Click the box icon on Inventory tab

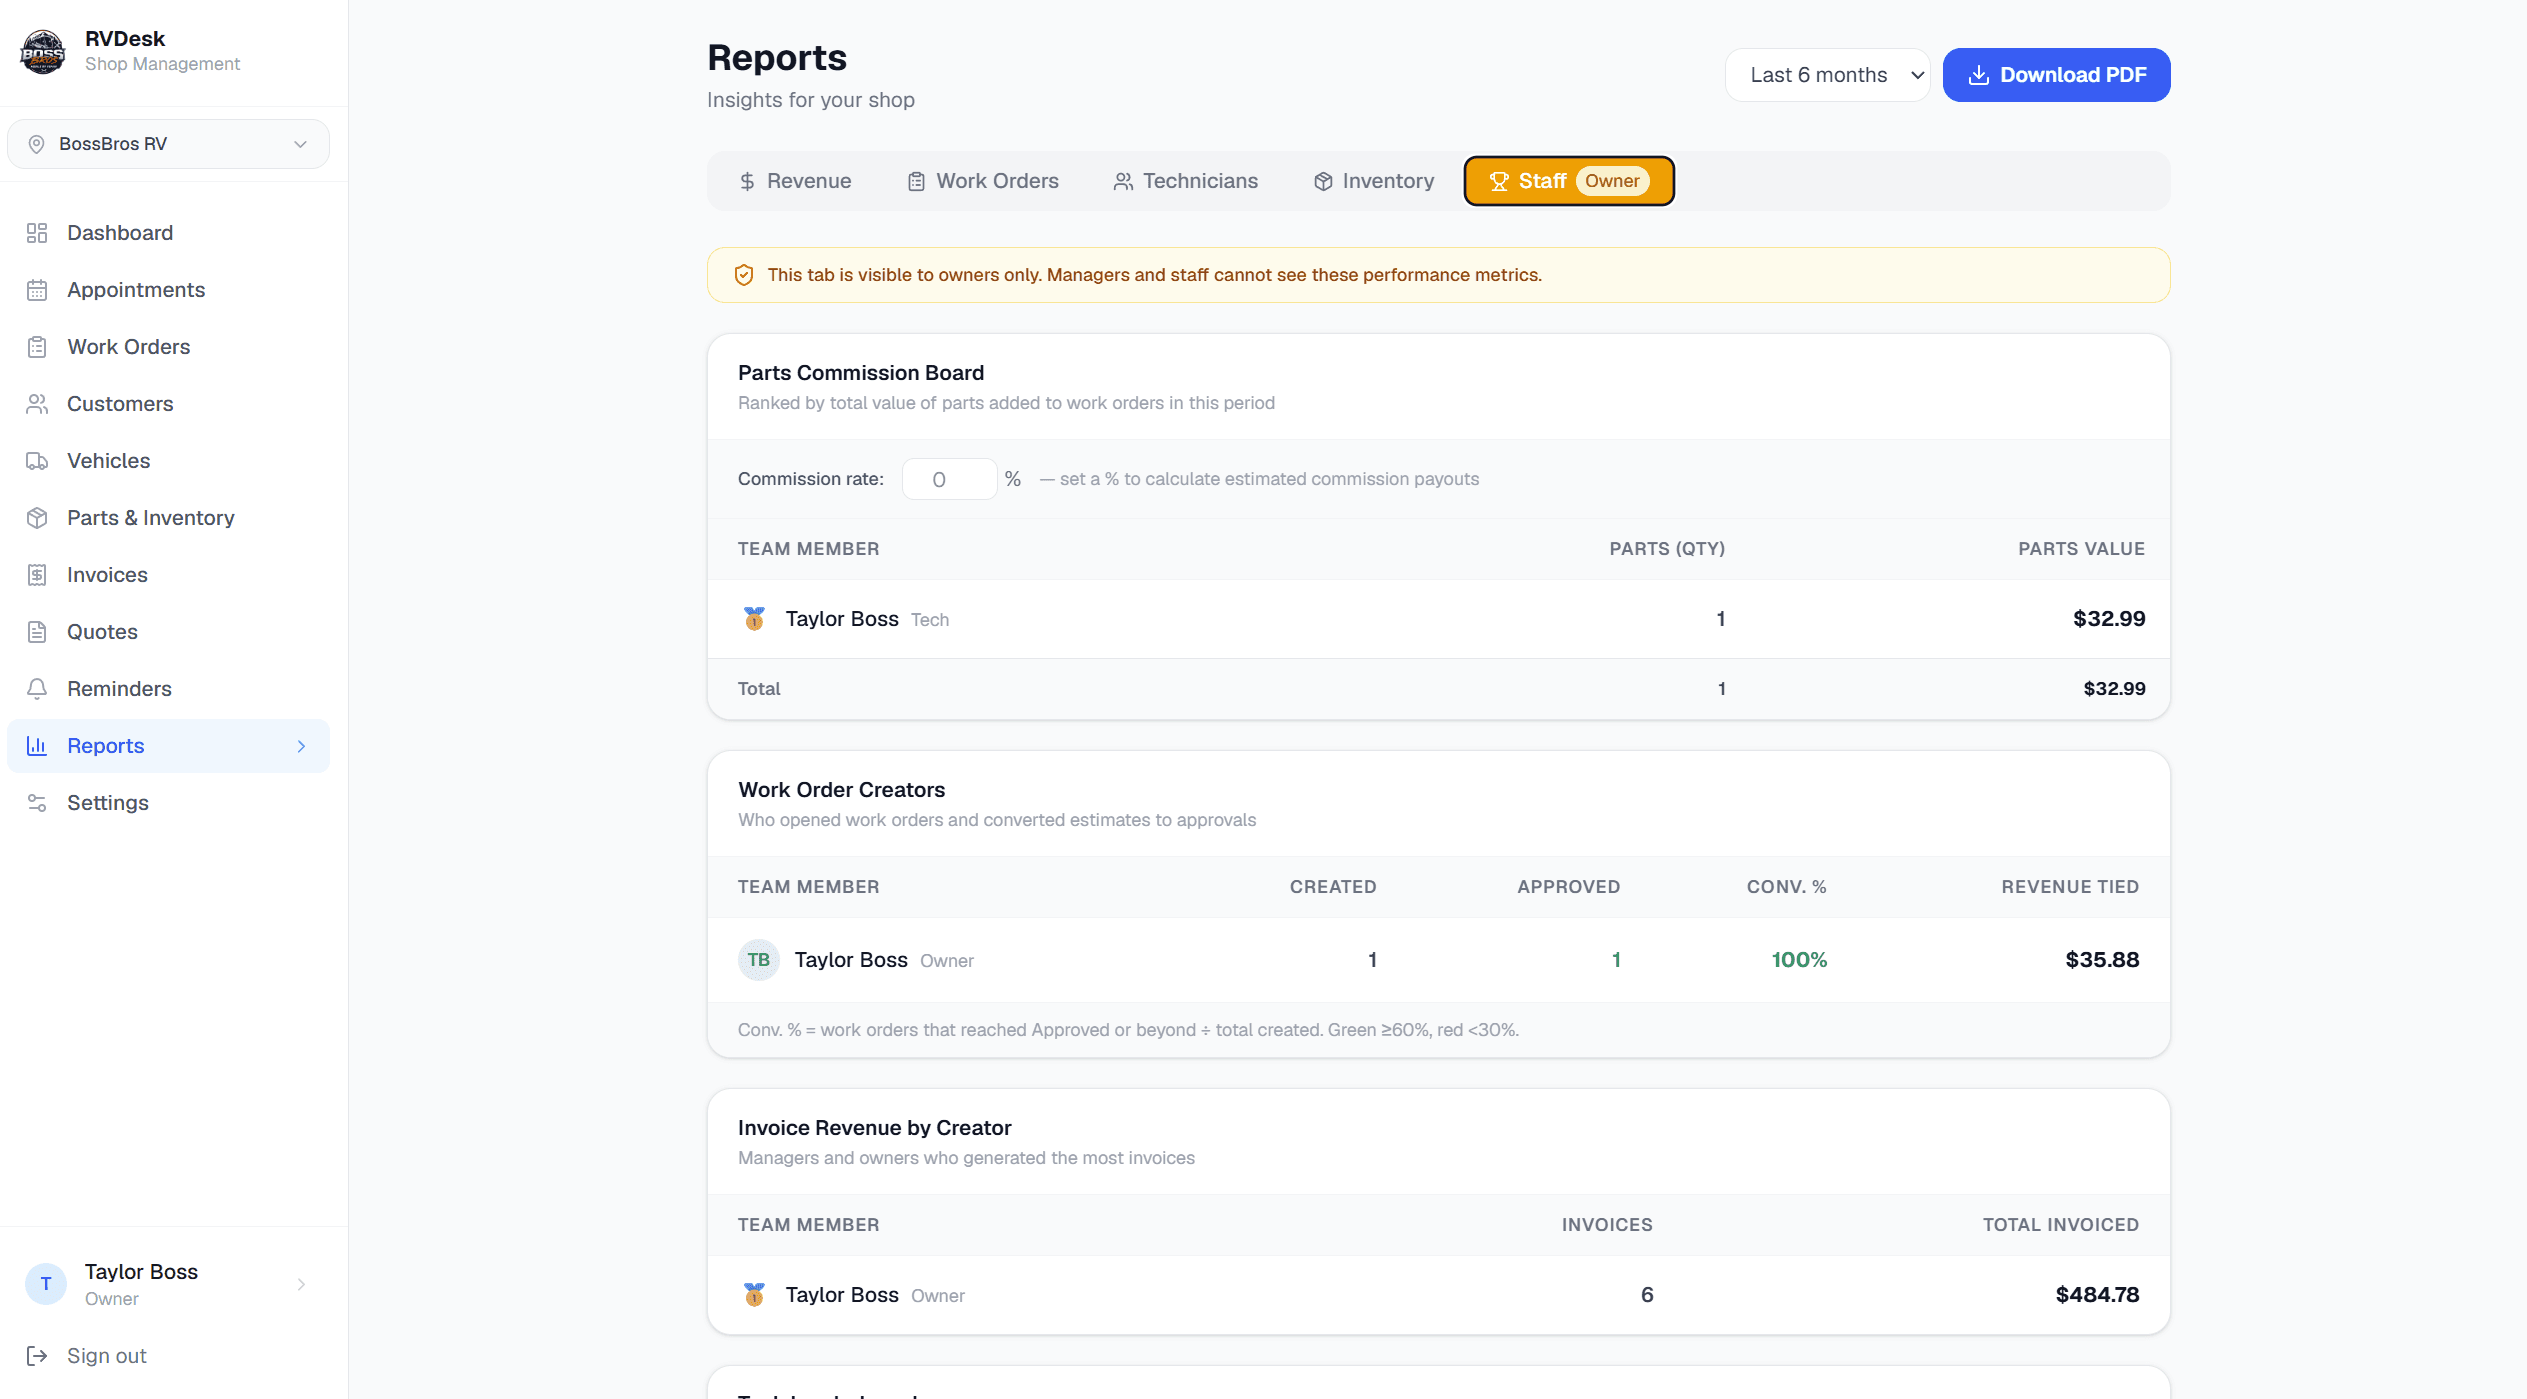[1323, 182]
